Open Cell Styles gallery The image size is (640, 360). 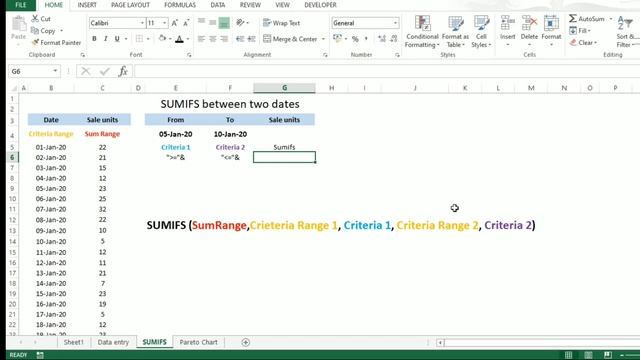(x=481, y=31)
